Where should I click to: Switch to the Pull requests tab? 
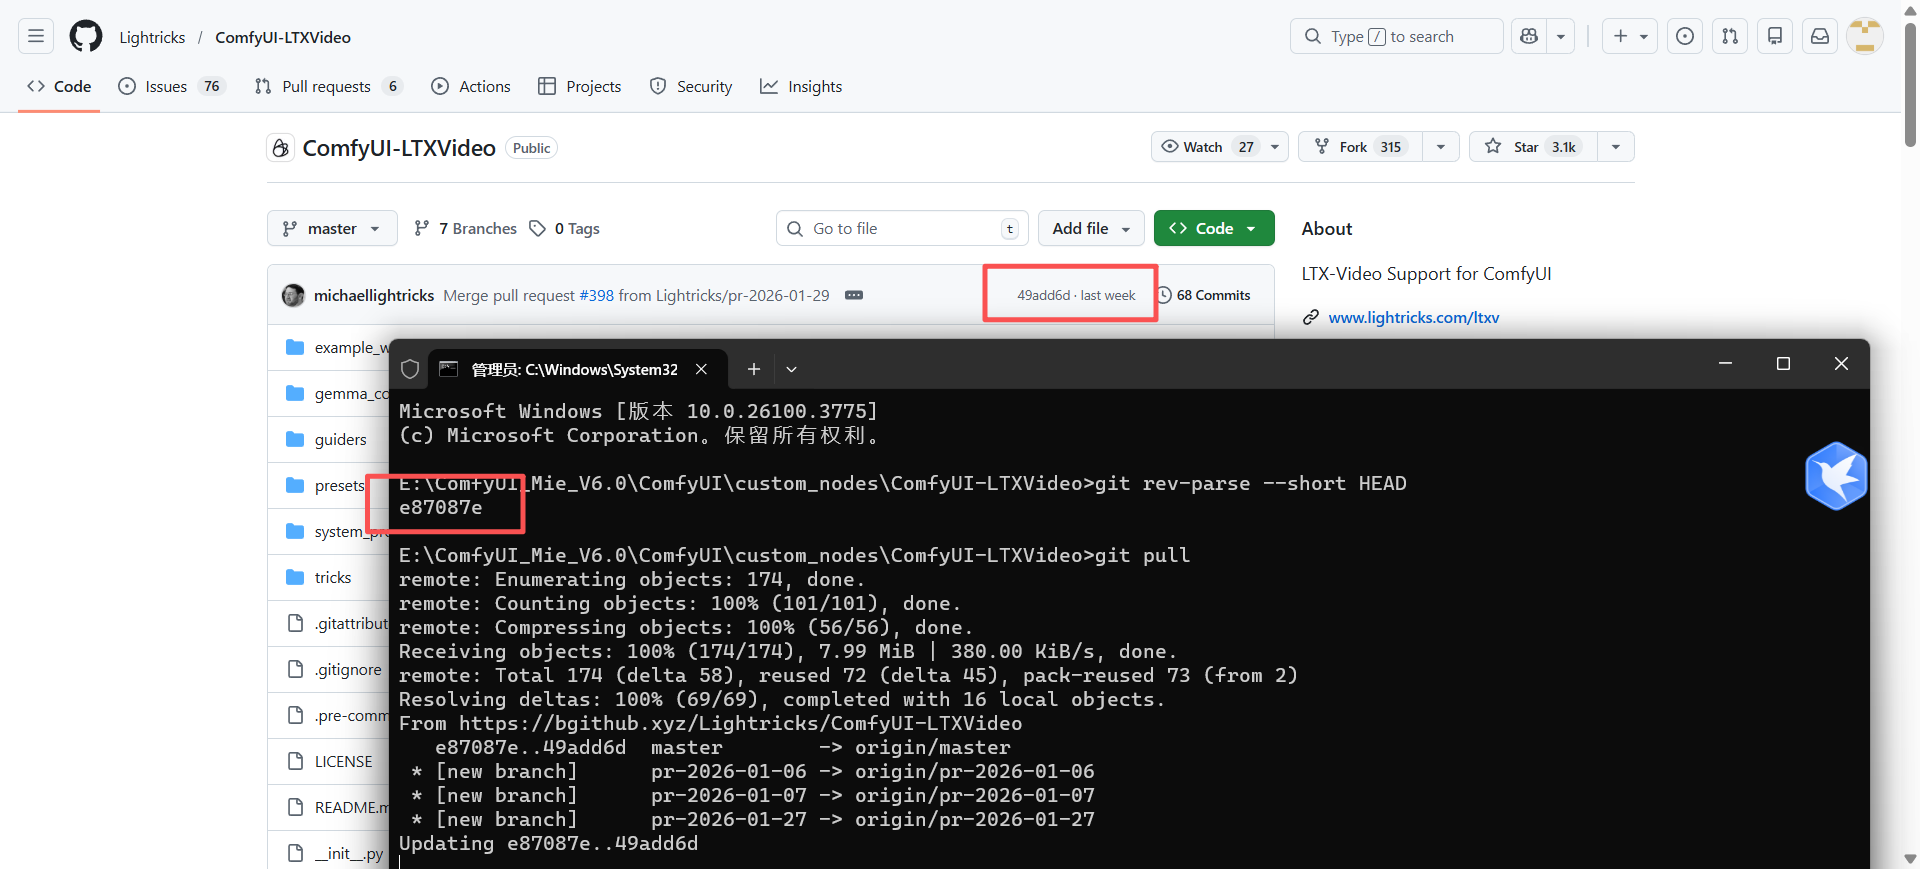[328, 86]
